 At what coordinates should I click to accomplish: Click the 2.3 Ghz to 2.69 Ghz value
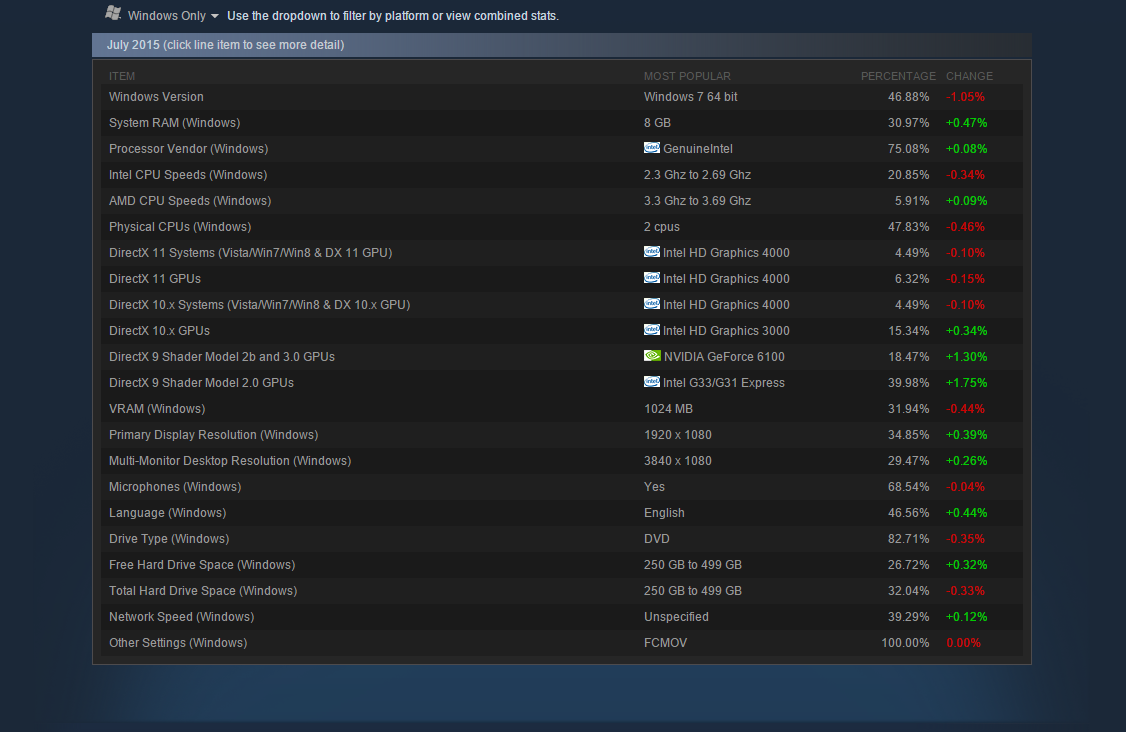pyautogui.click(x=697, y=175)
